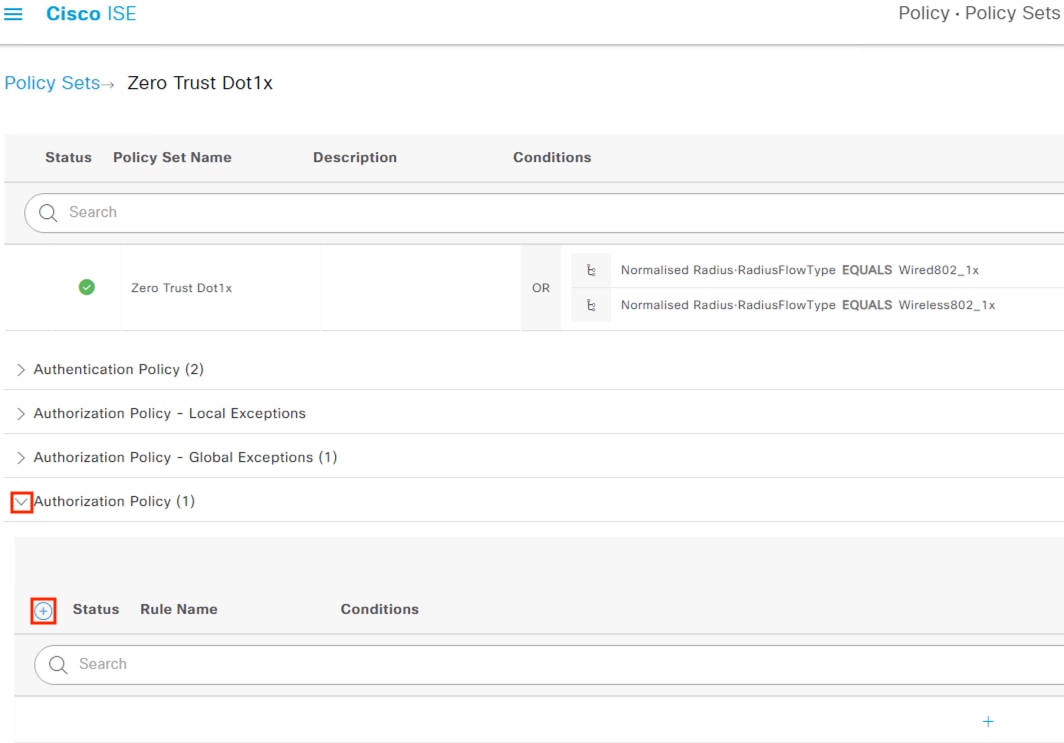
Task: Click the policy set search field
Action: pos(544,212)
